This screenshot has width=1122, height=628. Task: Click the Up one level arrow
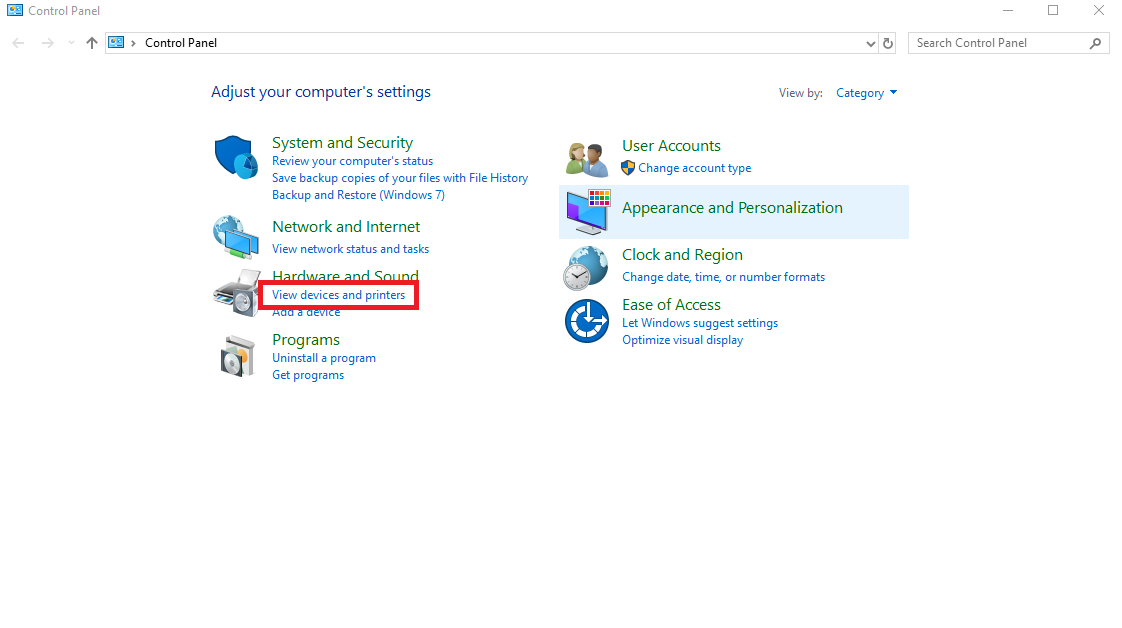(92, 43)
